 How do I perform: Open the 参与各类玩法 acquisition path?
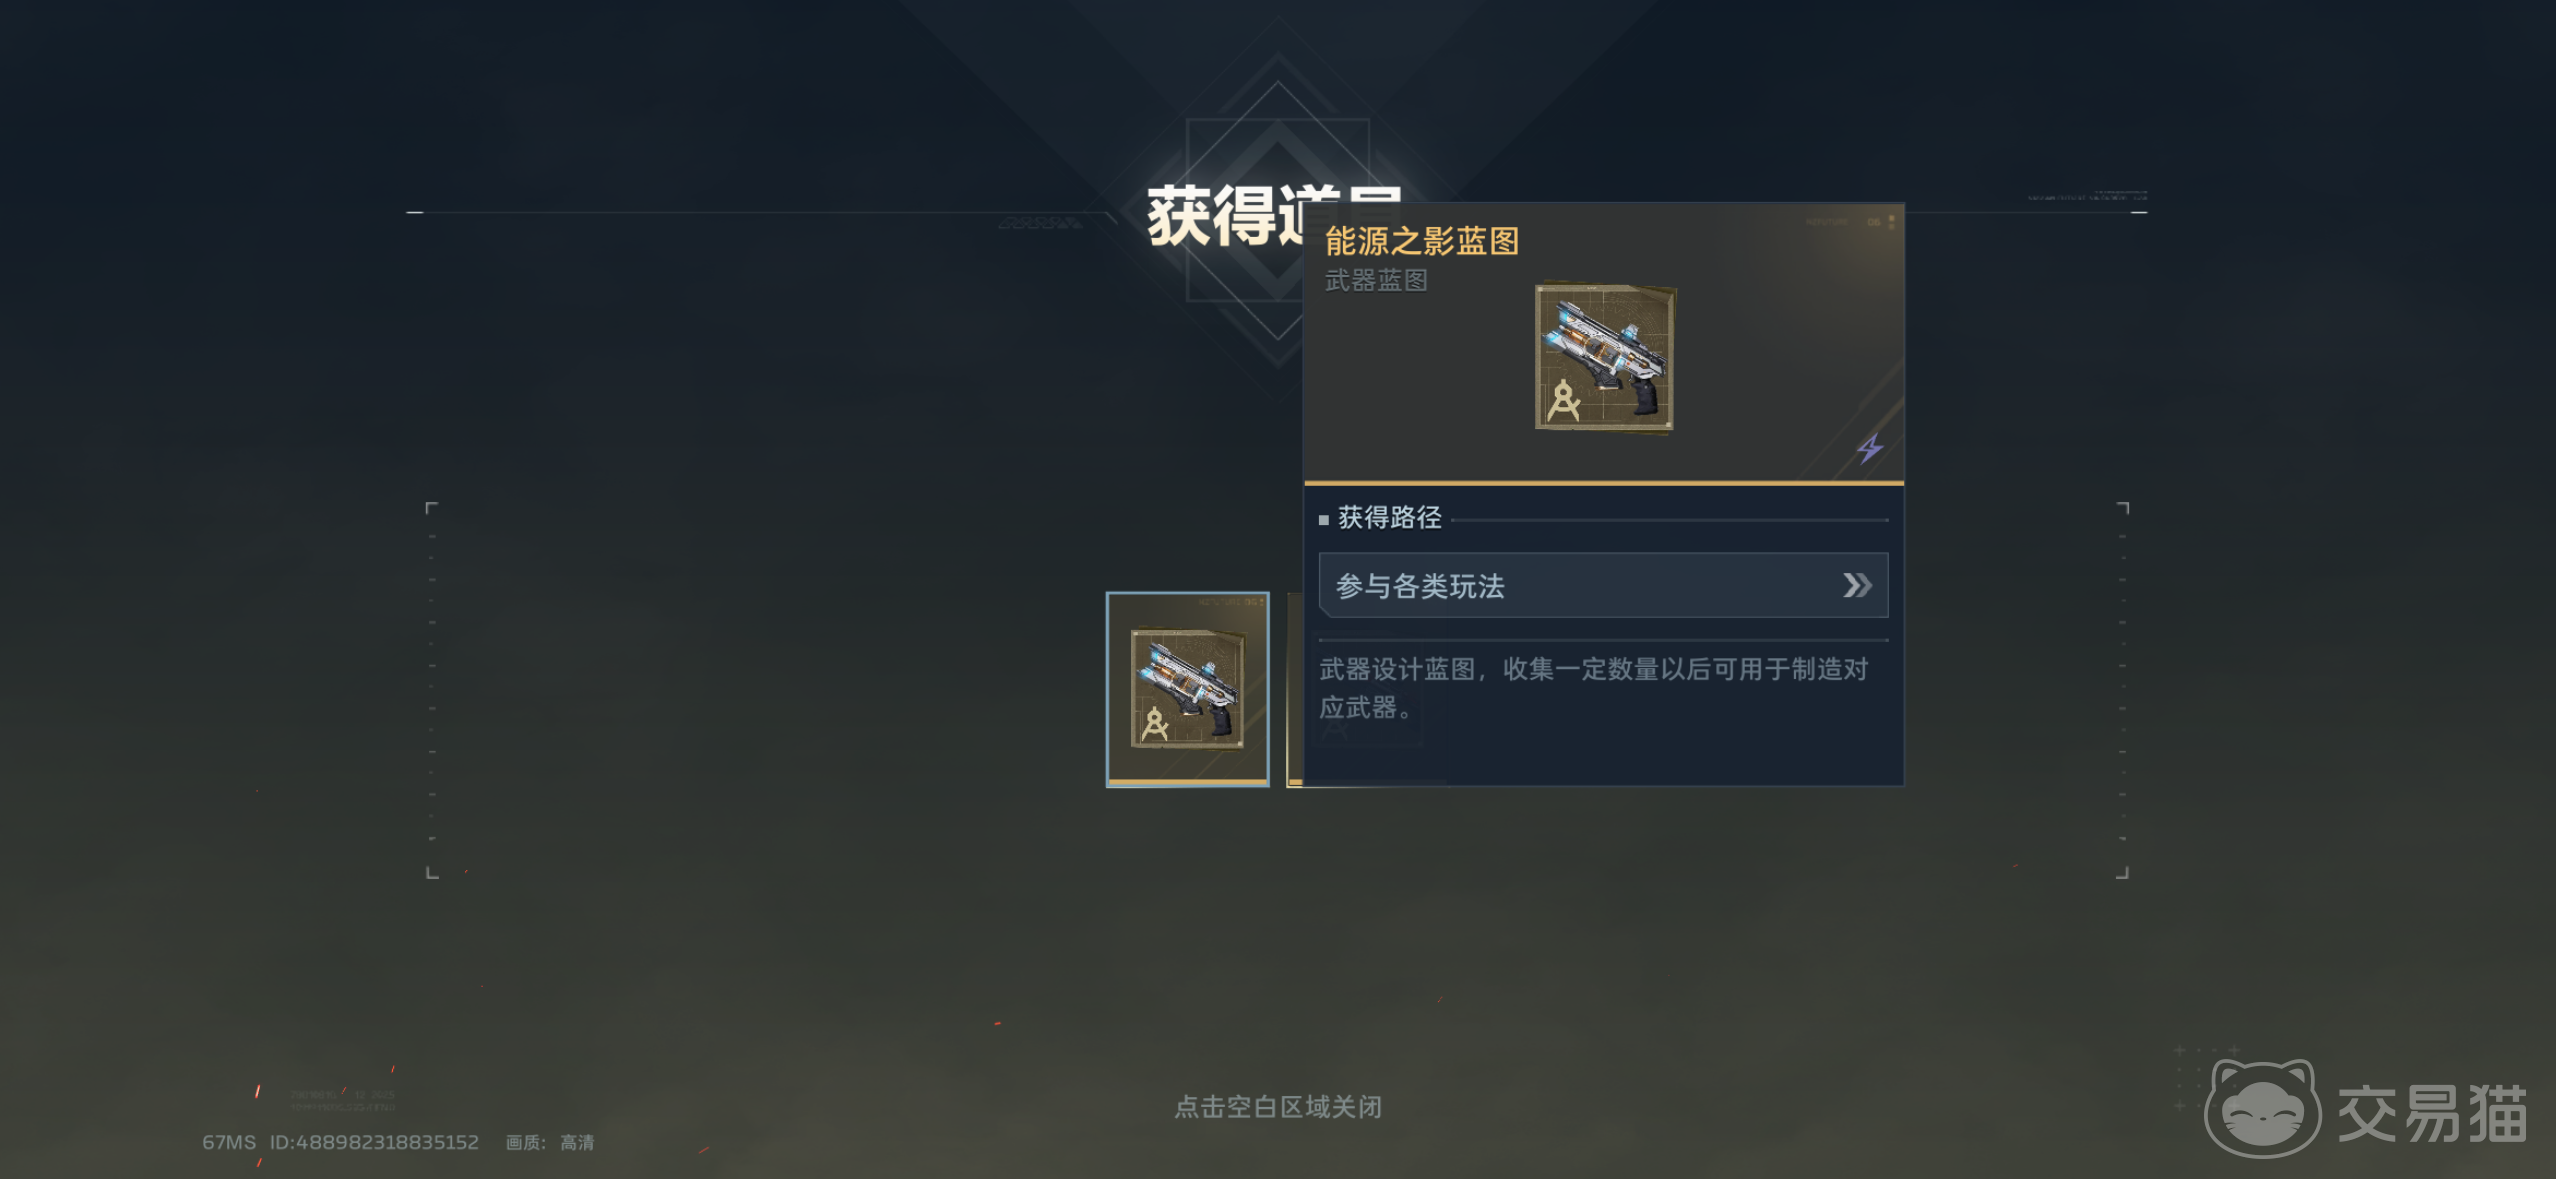[x=1603, y=585]
